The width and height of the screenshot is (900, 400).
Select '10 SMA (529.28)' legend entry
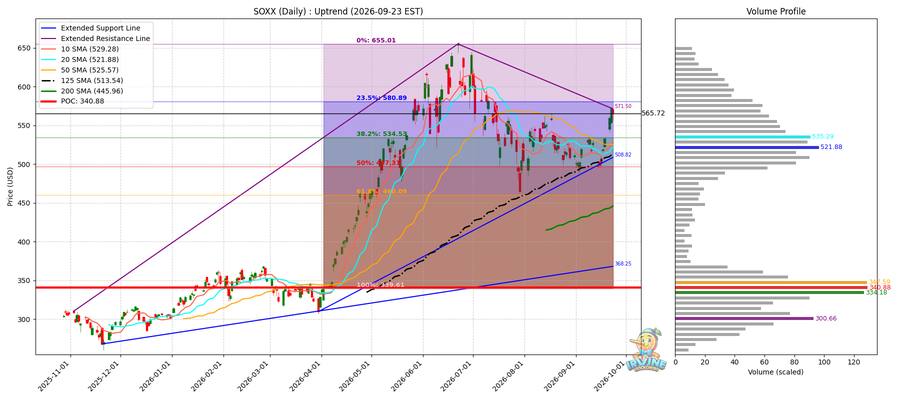[x=83, y=49]
